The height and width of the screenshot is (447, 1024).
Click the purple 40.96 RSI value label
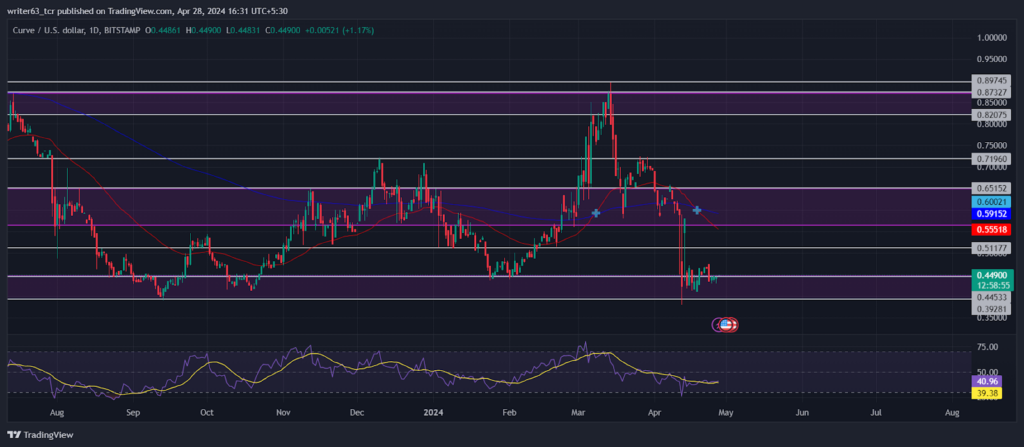pyautogui.click(x=987, y=382)
